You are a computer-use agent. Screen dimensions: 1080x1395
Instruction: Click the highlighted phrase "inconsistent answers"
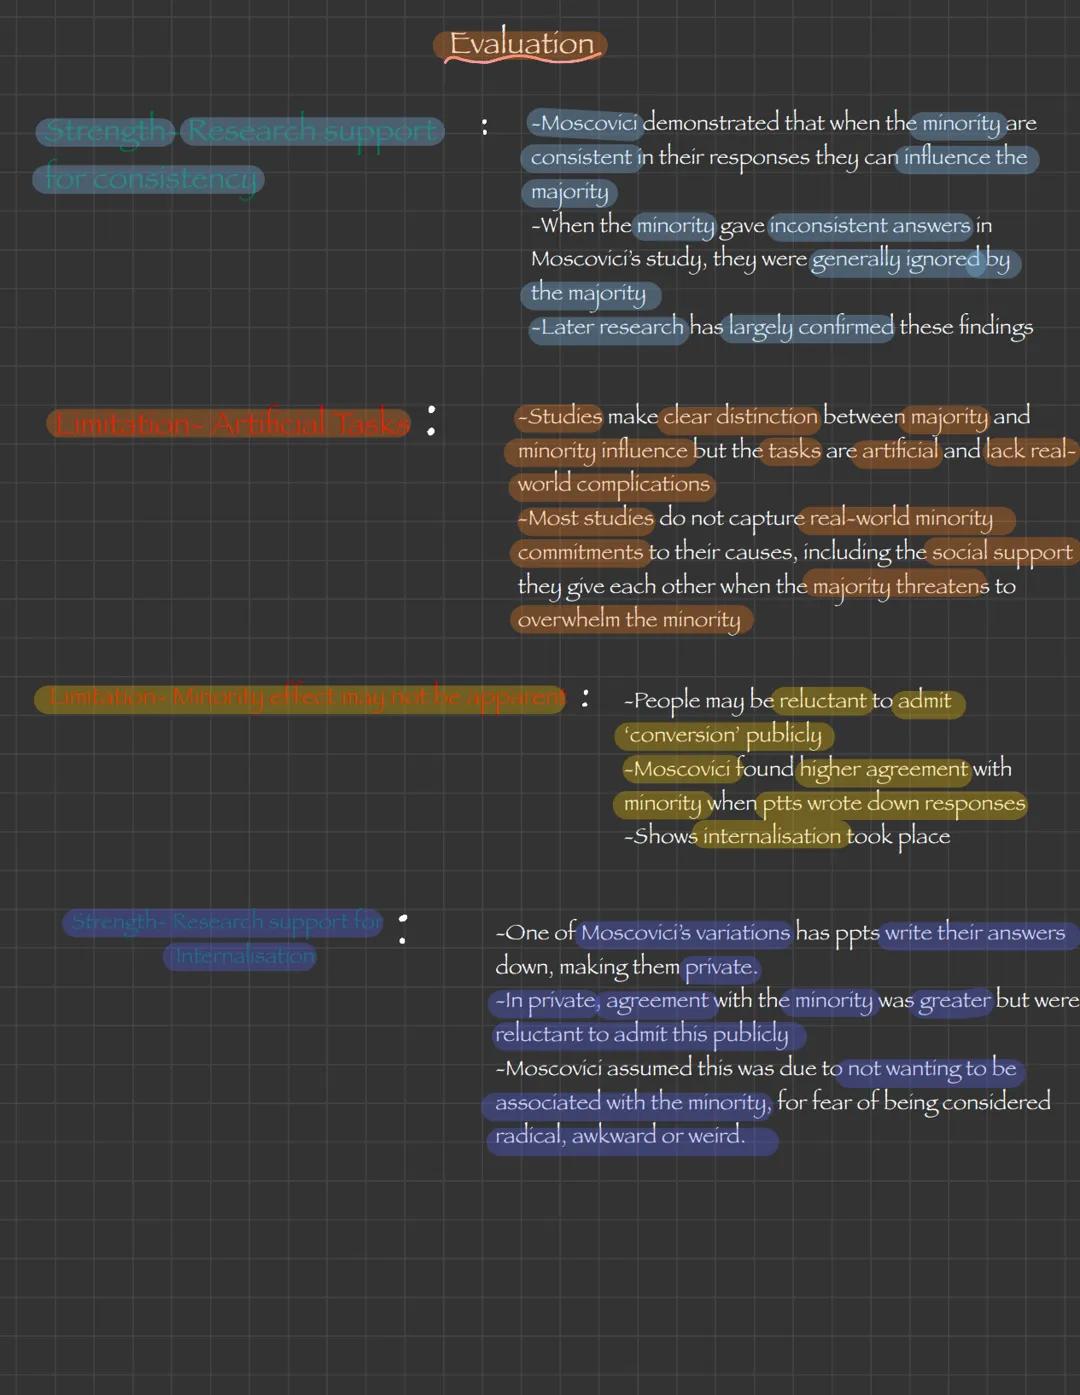point(869,226)
